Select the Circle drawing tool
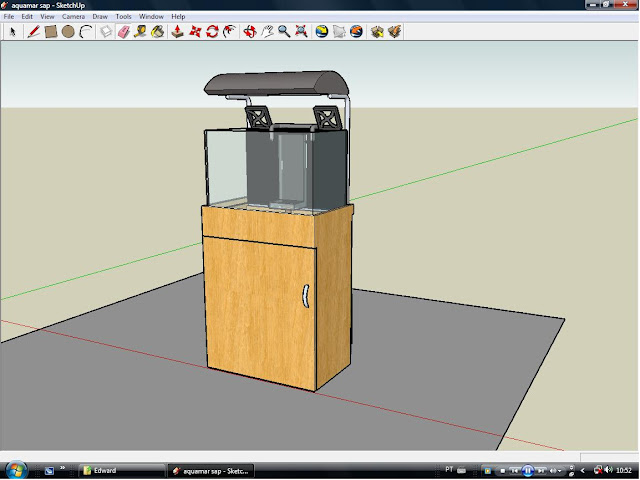Image resolution: width=640 pixels, height=480 pixels. pyautogui.click(x=68, y=31)
